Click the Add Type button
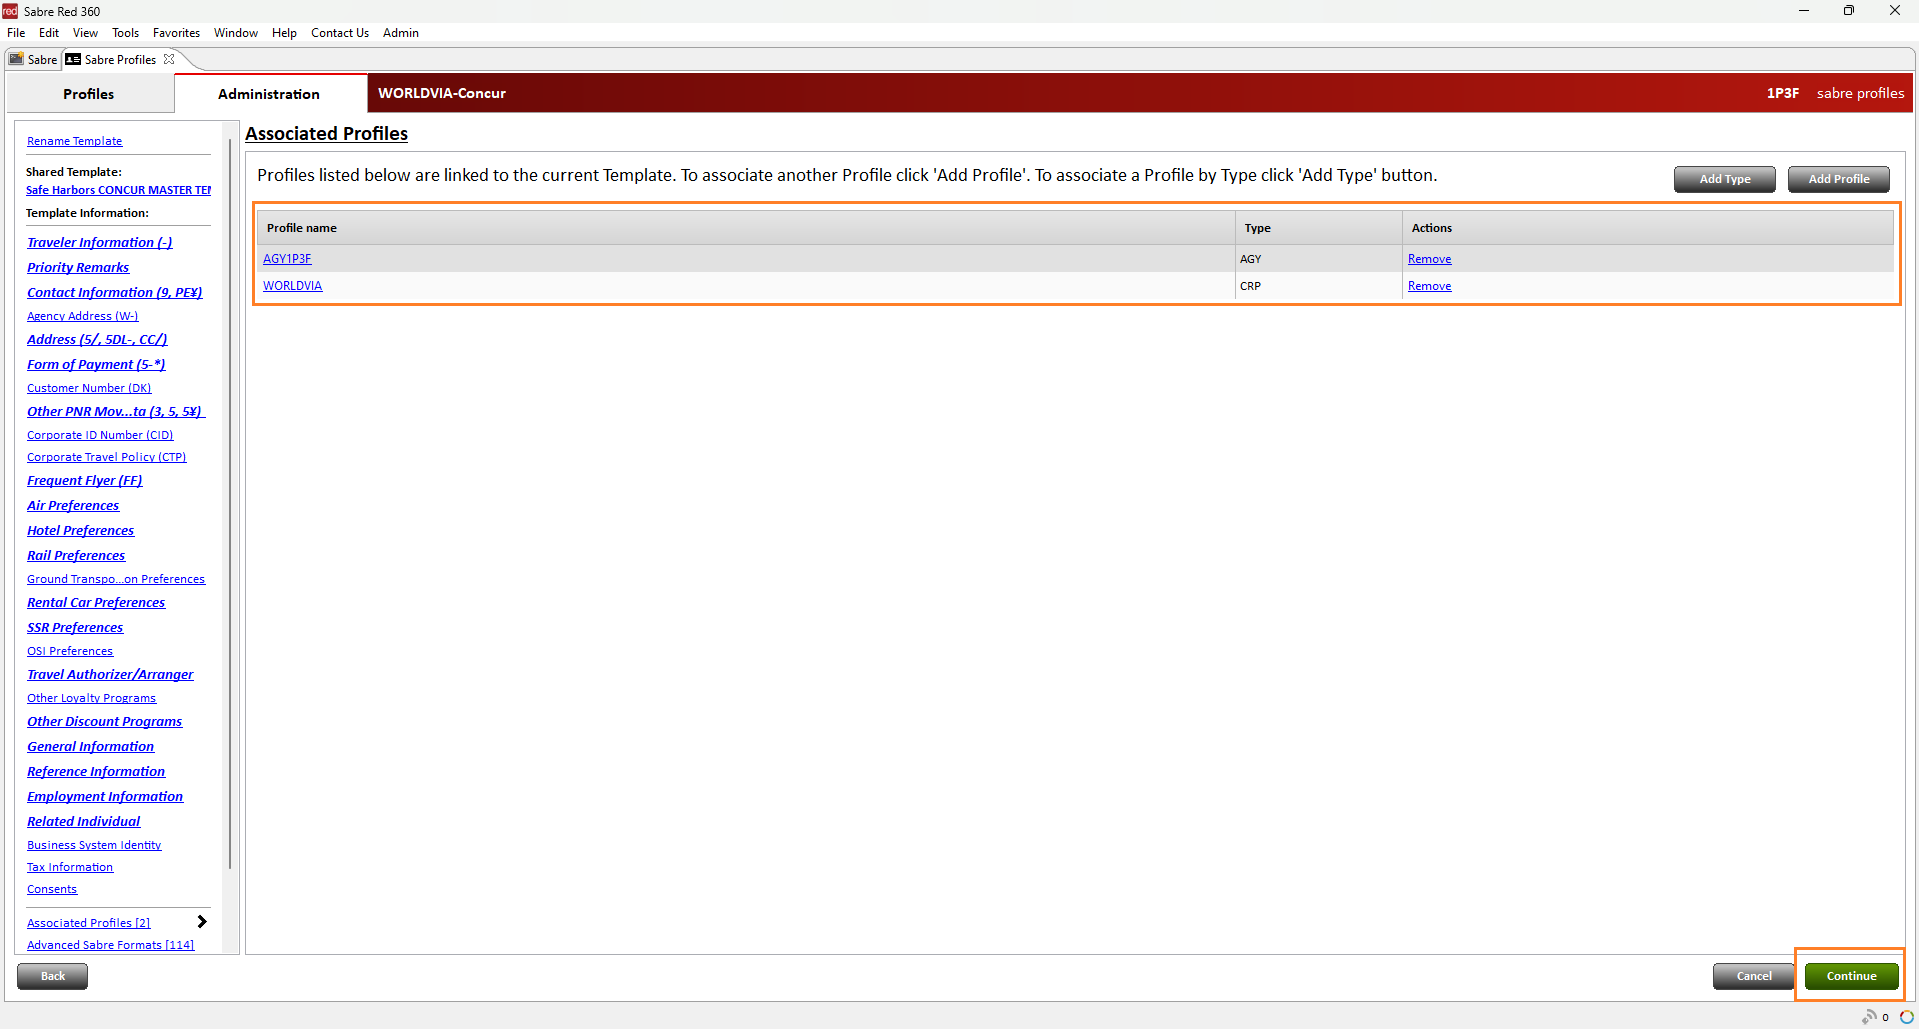 click(1724, 179)
